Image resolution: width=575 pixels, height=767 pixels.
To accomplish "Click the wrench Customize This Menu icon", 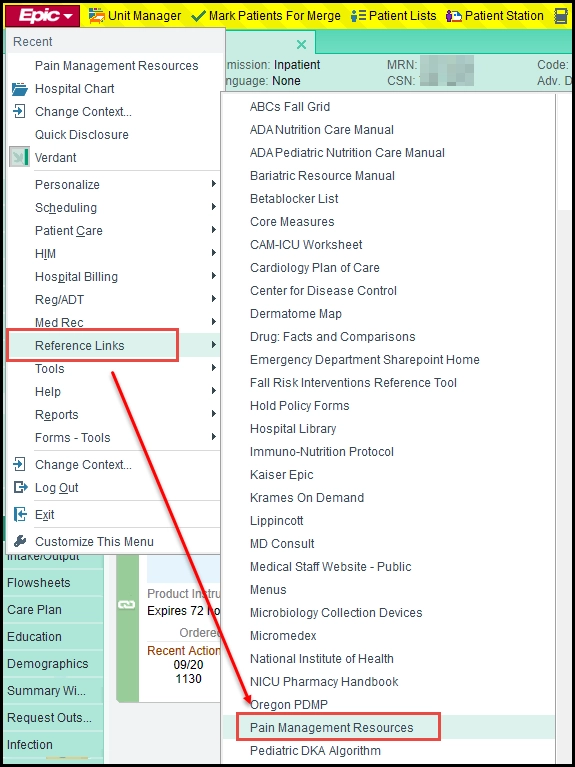I will pos(20,541).
